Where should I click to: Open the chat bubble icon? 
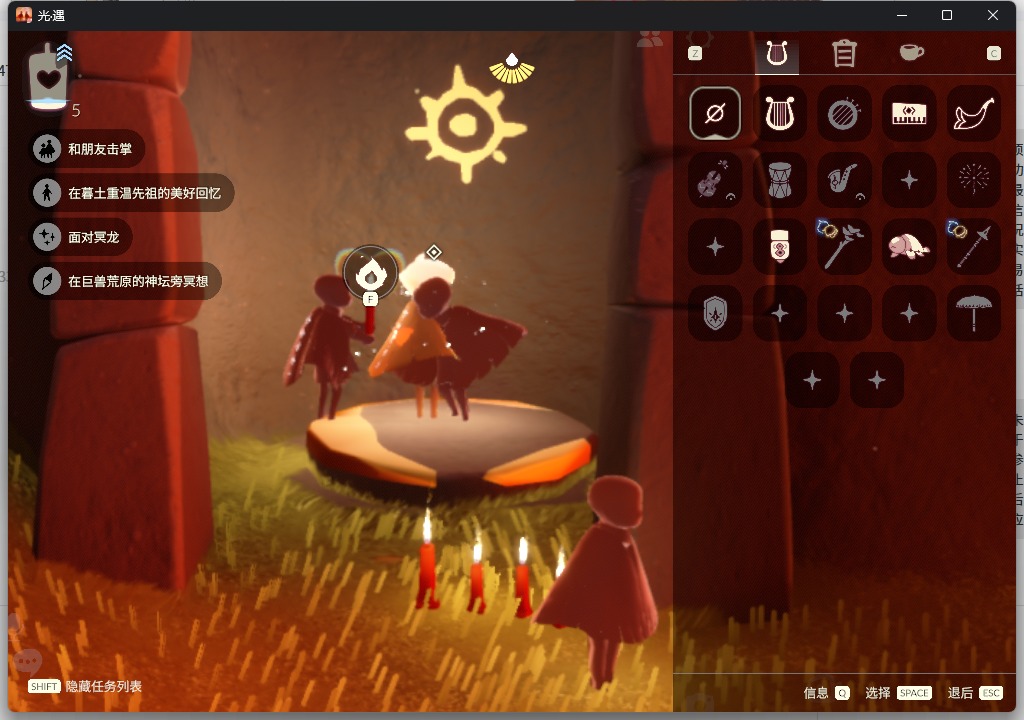pyautogui.click(x=27, y=663)
